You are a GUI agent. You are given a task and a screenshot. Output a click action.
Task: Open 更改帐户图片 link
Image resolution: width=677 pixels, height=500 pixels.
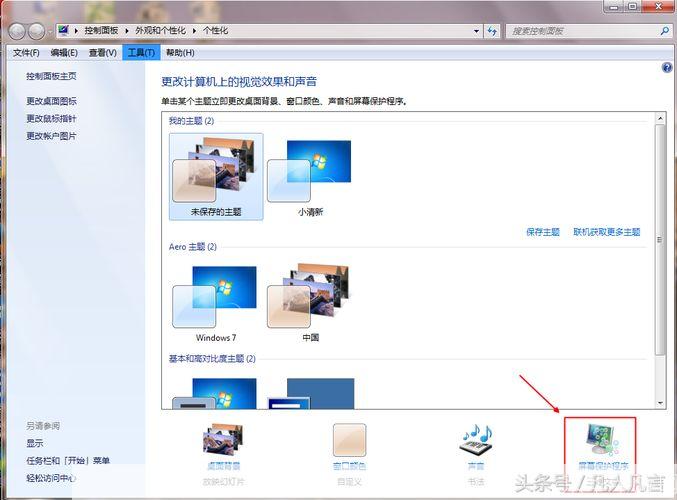[51, 136]
